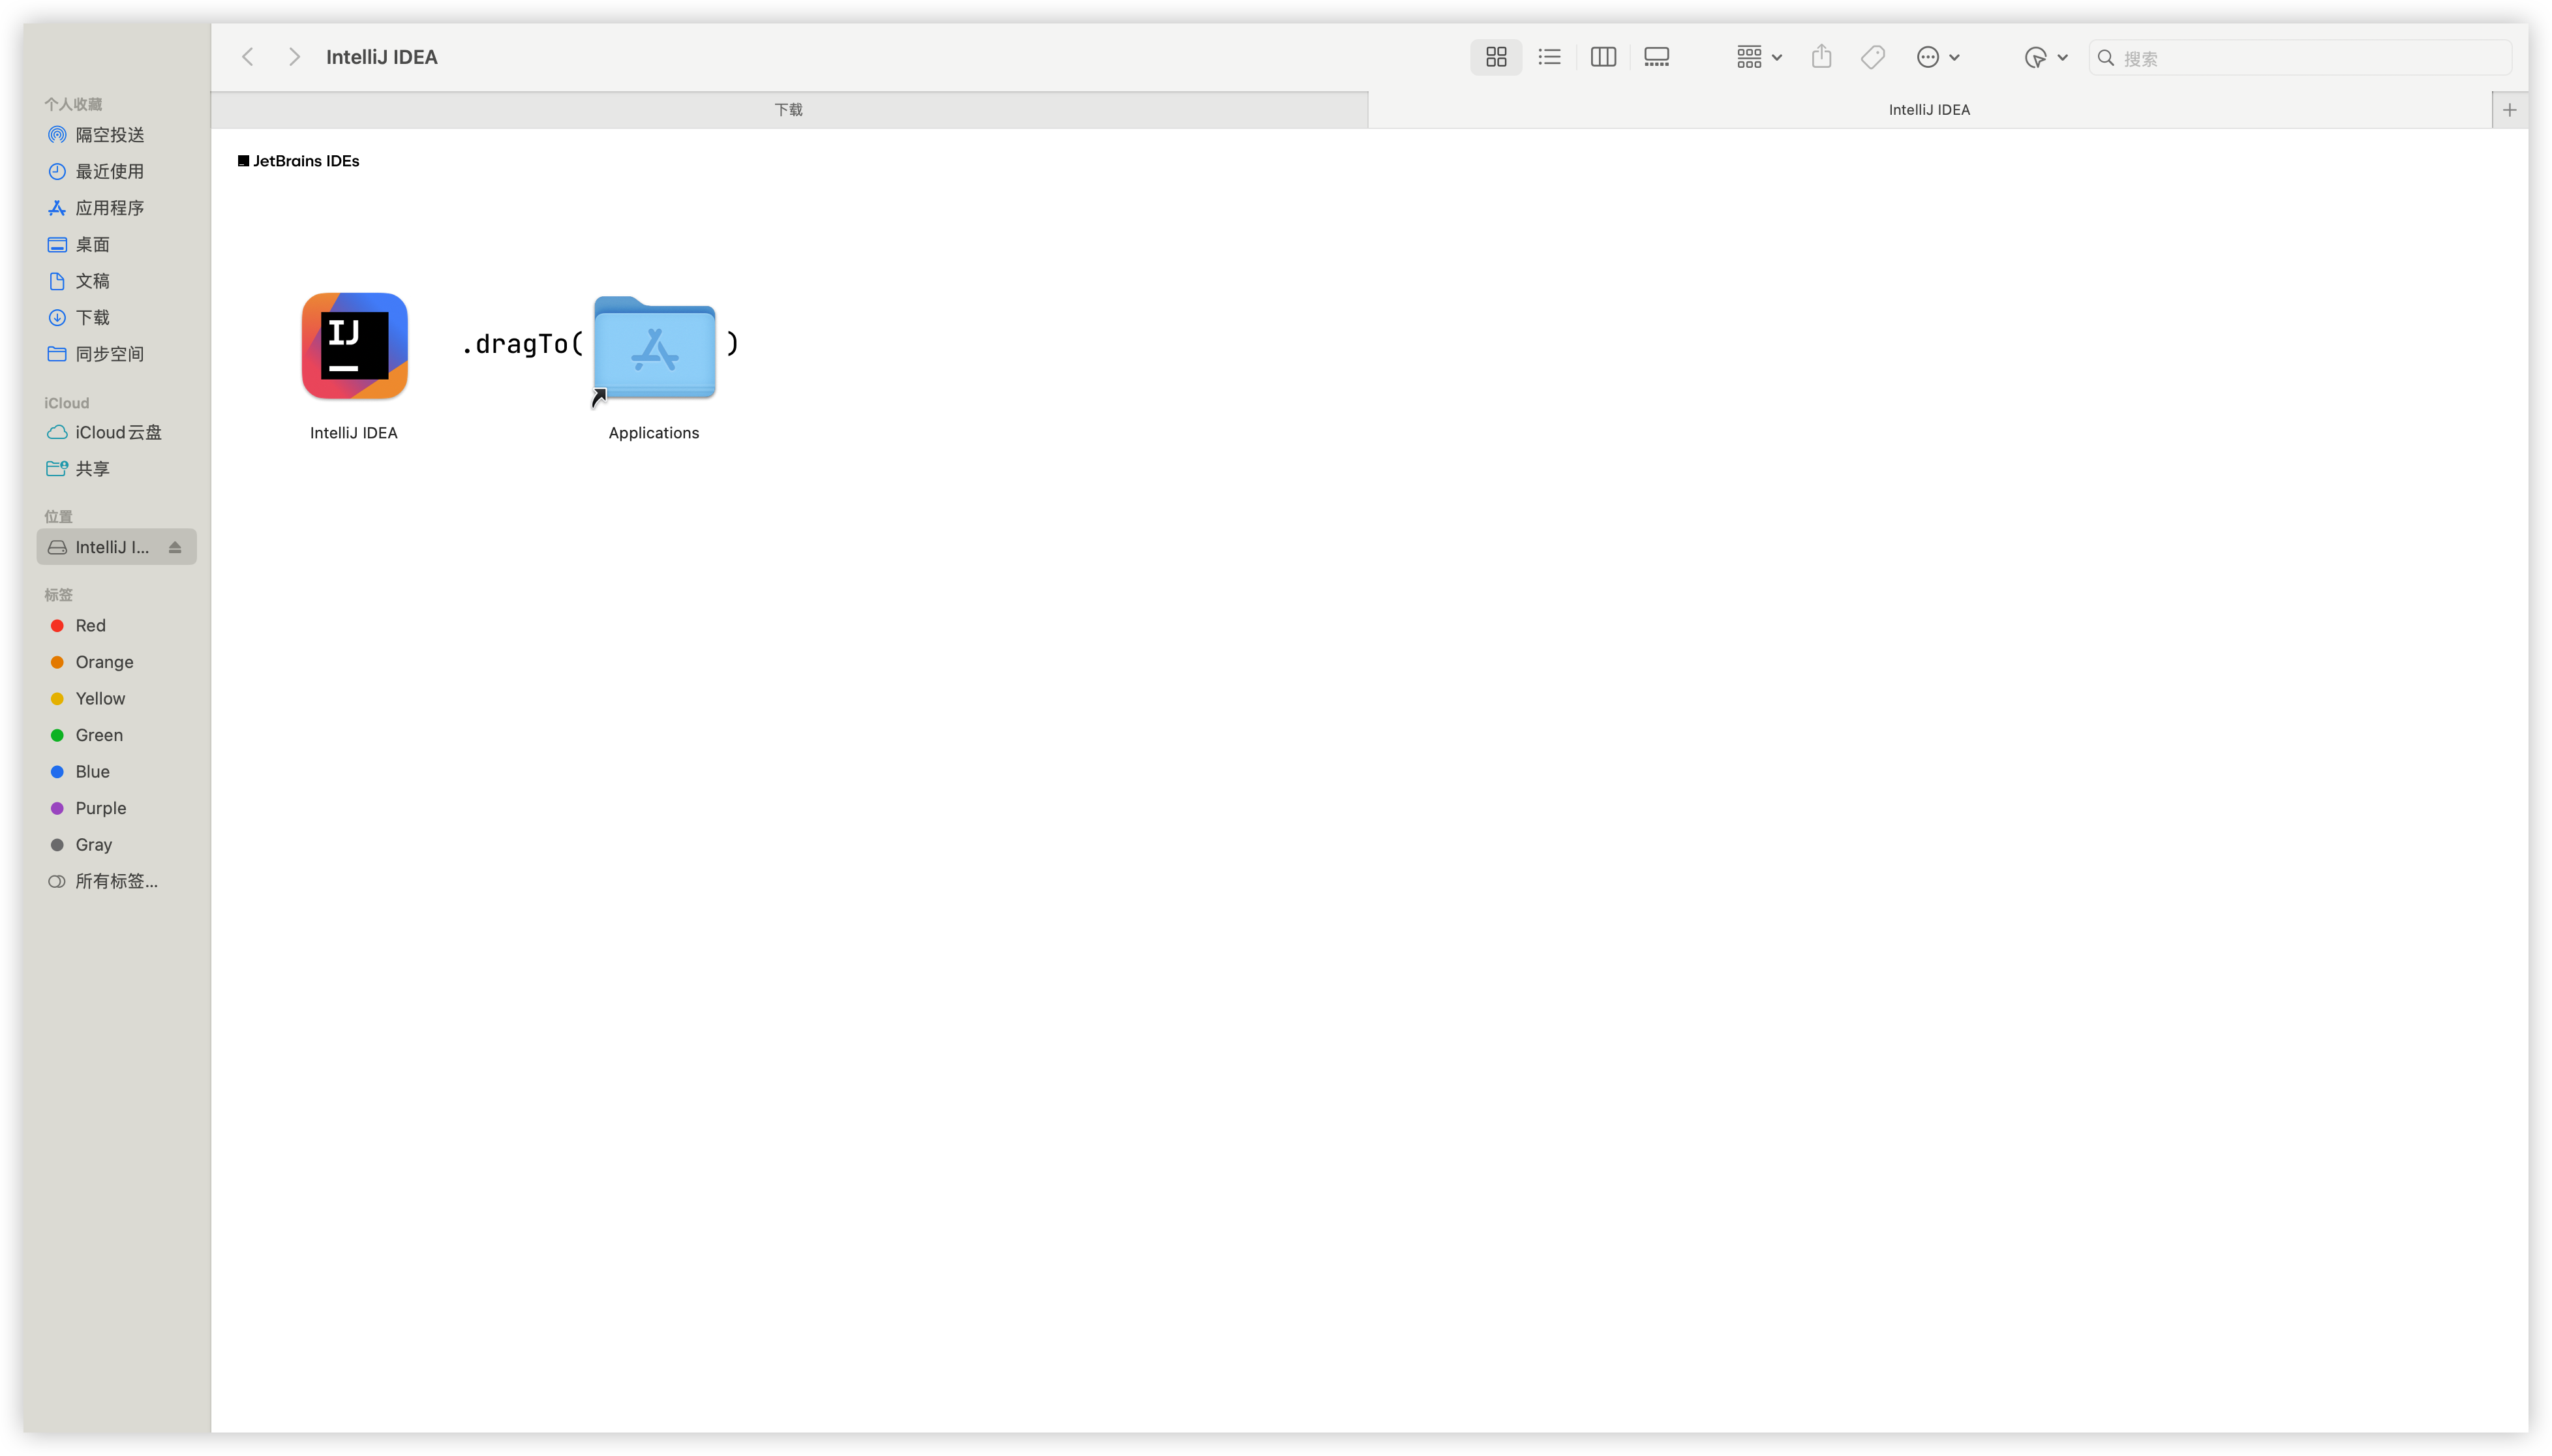Screen dimensions: 2552x1456
Task: Switch to list view
Action: click(x=1549, y=57)
